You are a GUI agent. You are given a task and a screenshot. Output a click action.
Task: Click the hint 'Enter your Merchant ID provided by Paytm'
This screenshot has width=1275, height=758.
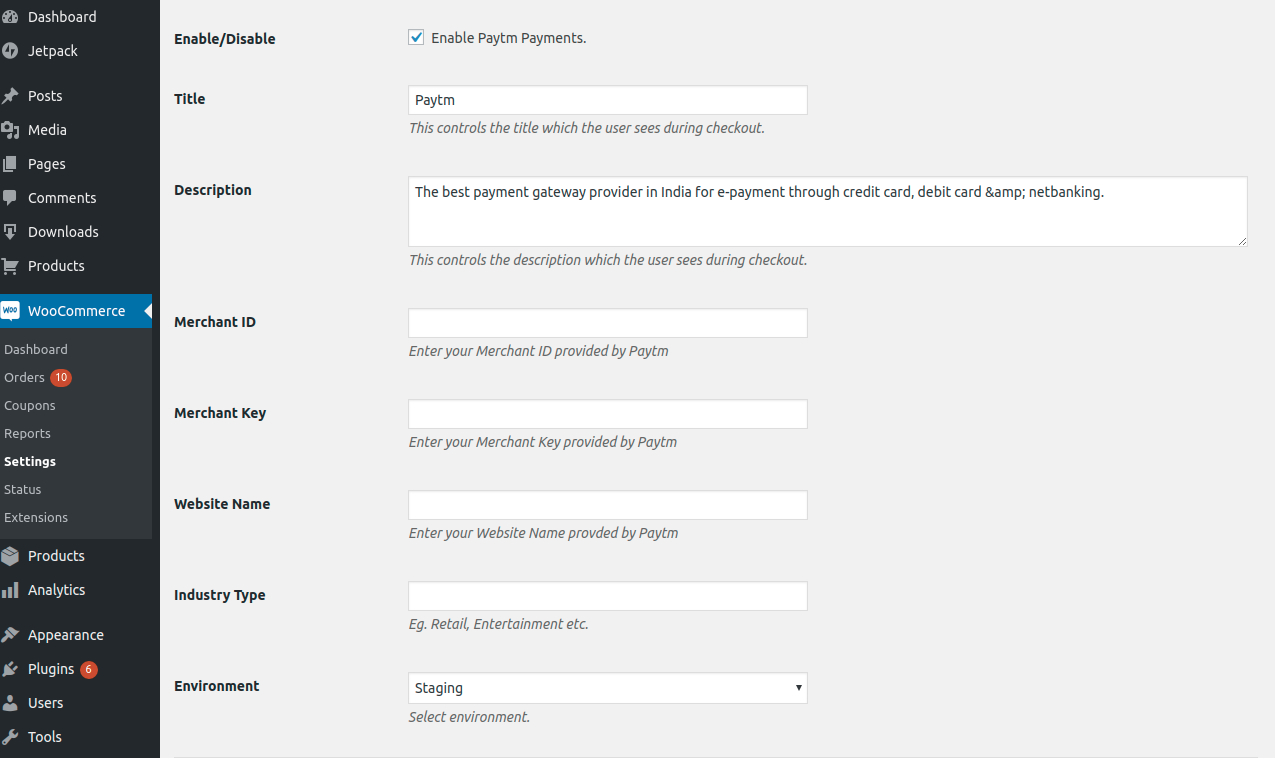539,351
